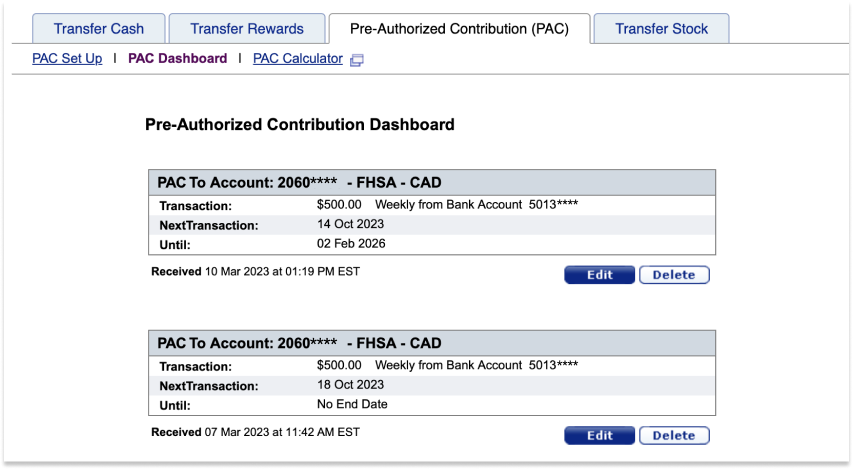This screenshot has width=853, height=470.
Task: Select the Pre-Authorized Contribution (PAC) tab
Action: point(459,29)
